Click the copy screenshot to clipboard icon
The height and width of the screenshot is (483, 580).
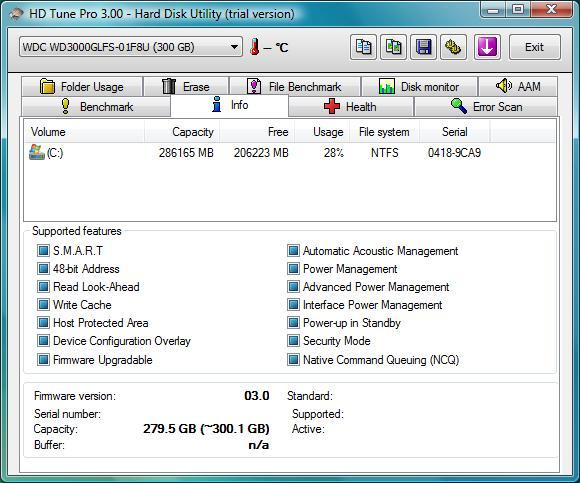click(393, 47)
